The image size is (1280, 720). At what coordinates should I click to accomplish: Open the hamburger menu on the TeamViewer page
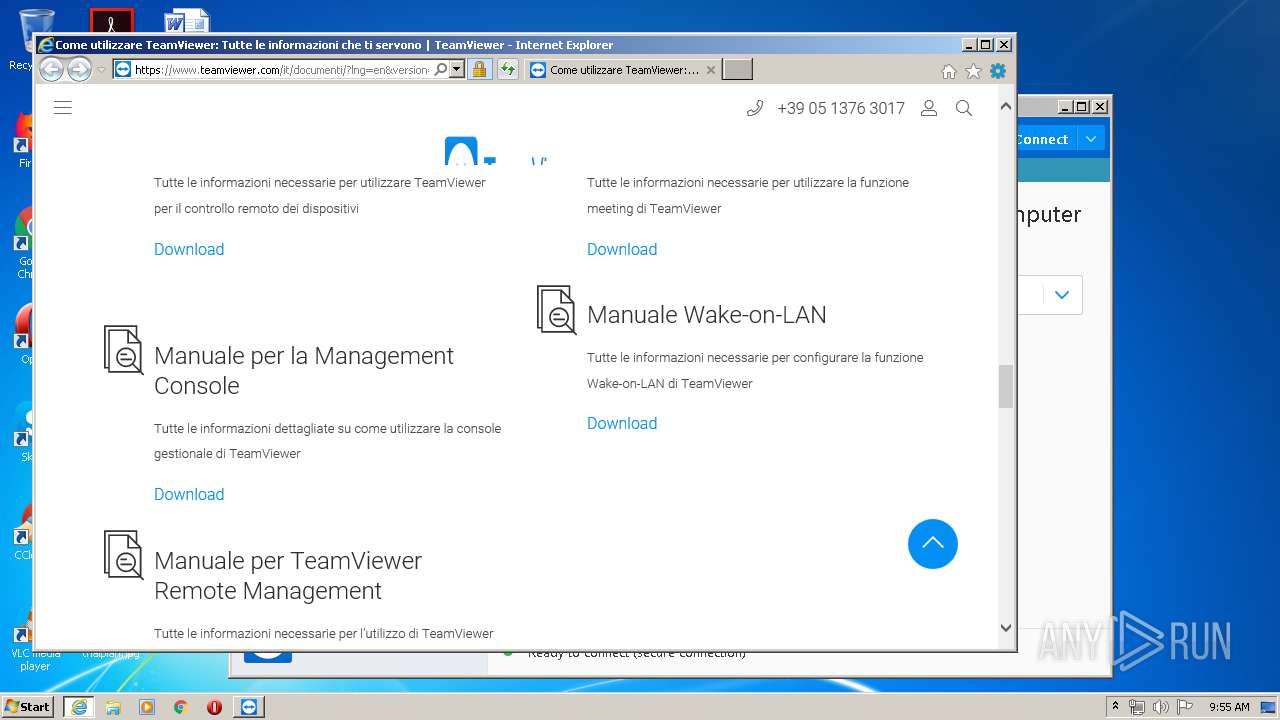(x=63, y=108)
